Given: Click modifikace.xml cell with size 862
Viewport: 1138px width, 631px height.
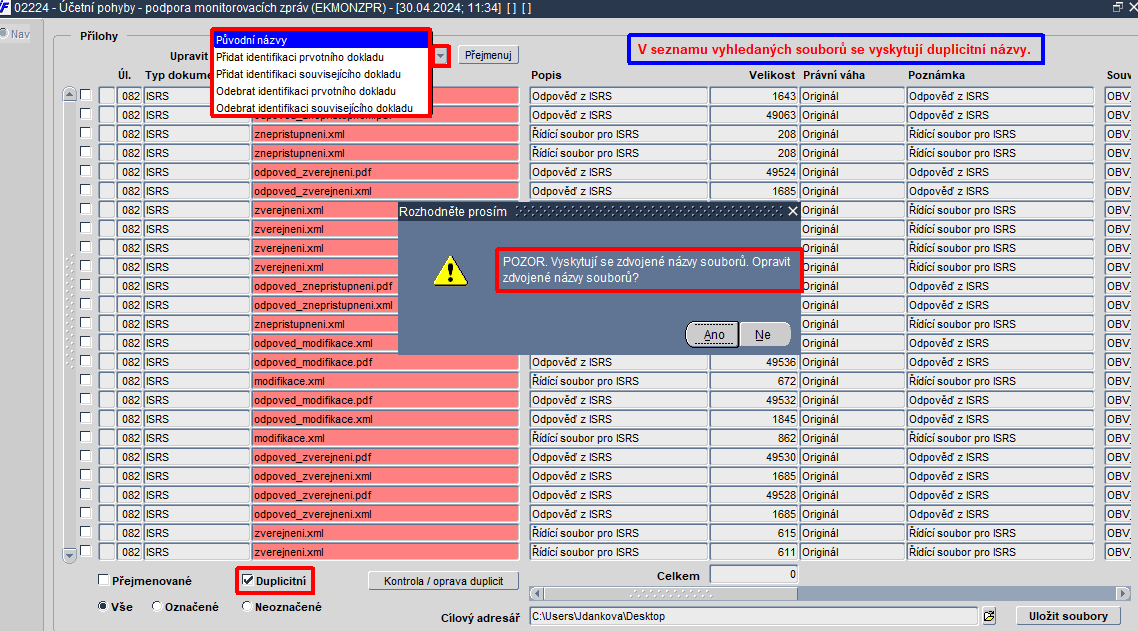Looking at the screenshot, I should click(385, 438).
